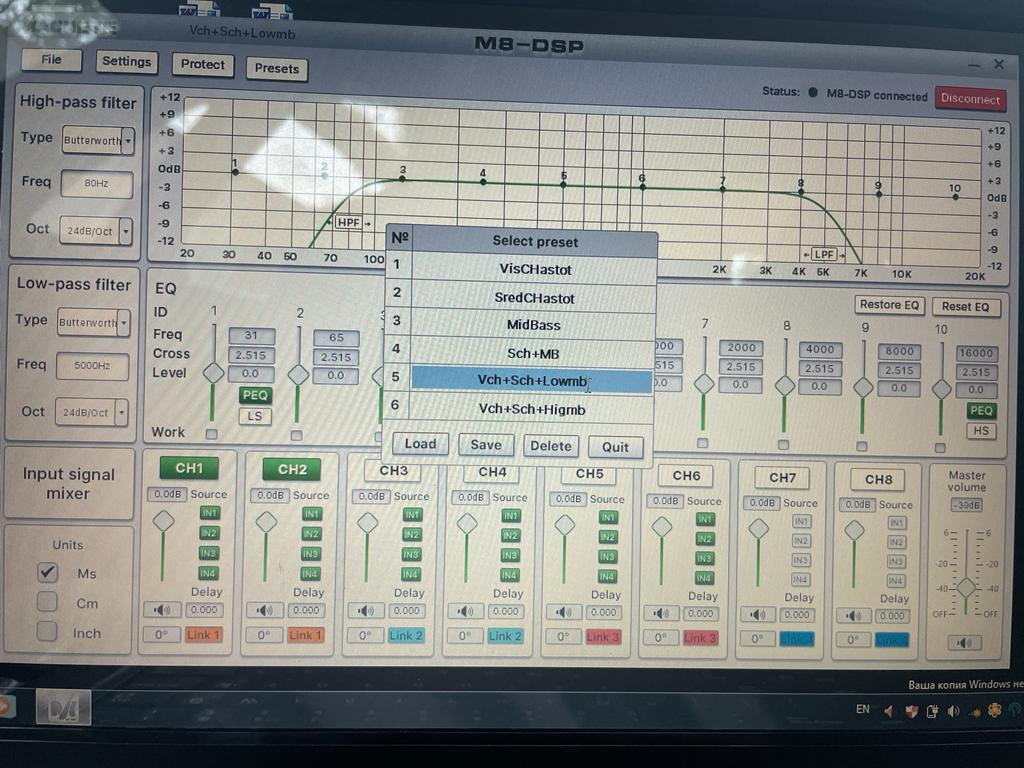Mute master volume with speaker icon
The image size is (1024, 768).
click(x=964, y=643)
